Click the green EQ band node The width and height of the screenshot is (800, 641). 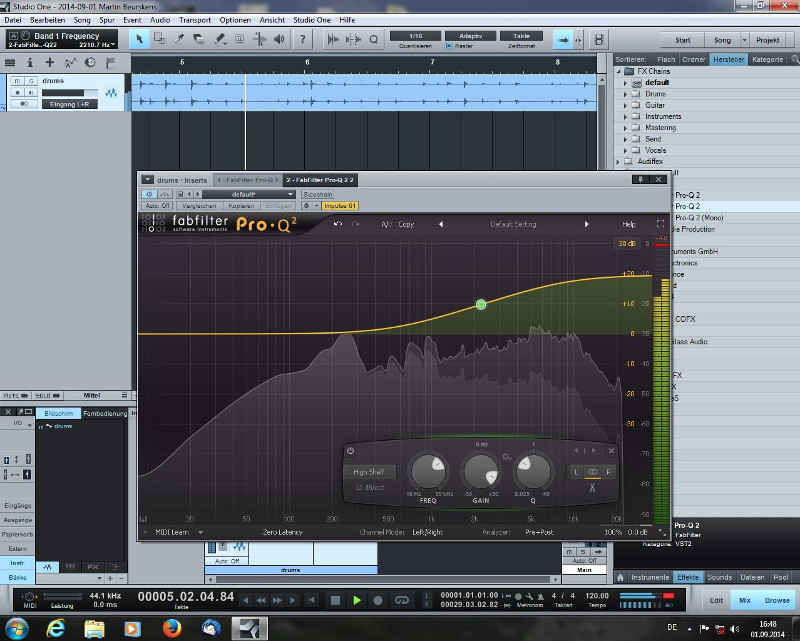pos(481,305)
